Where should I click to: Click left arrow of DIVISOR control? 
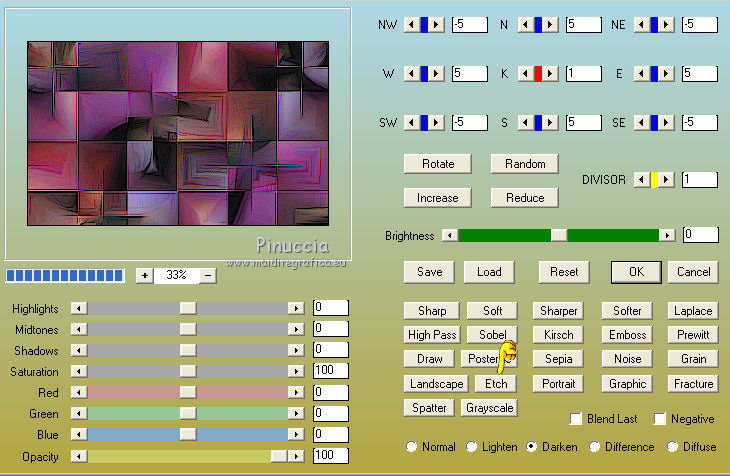click(x=642, y=180)
